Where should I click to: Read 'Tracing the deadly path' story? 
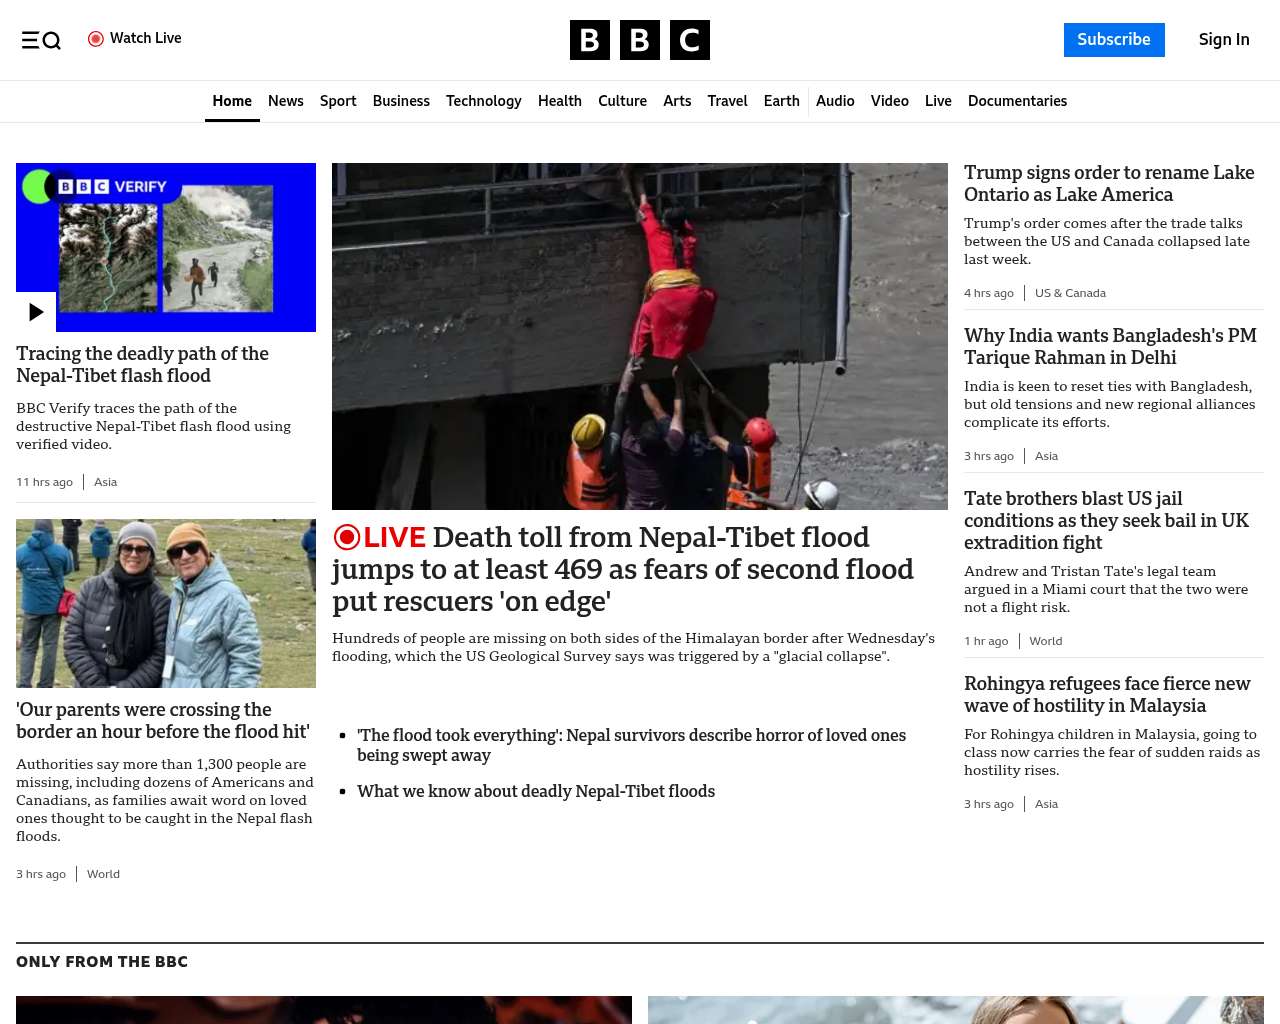142,365
